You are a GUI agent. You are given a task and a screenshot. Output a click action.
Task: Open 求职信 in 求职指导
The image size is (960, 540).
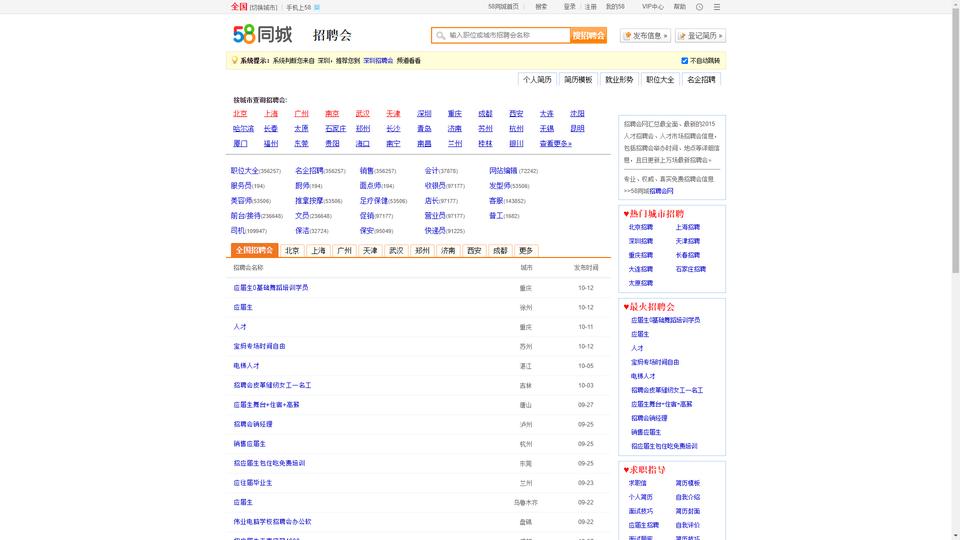pos(637,484)
